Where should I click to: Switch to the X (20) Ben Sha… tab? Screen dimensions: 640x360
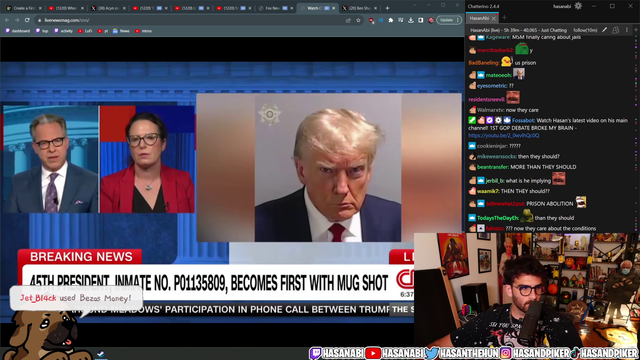(x=359, y=8)
